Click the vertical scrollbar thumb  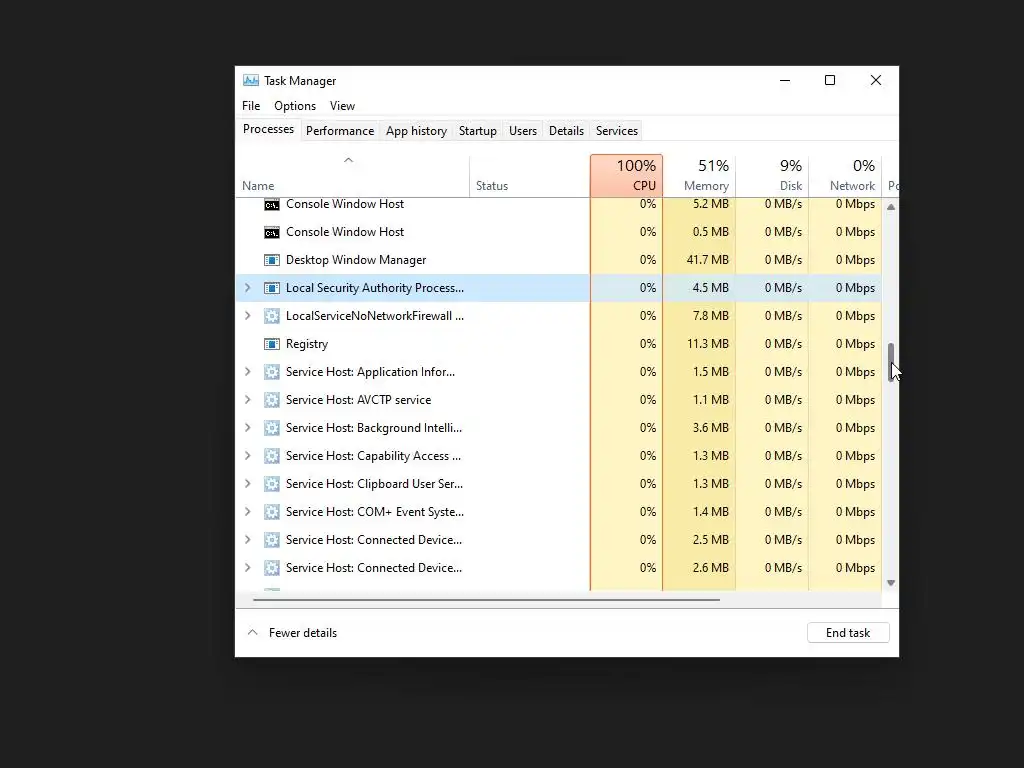(891, 362)
